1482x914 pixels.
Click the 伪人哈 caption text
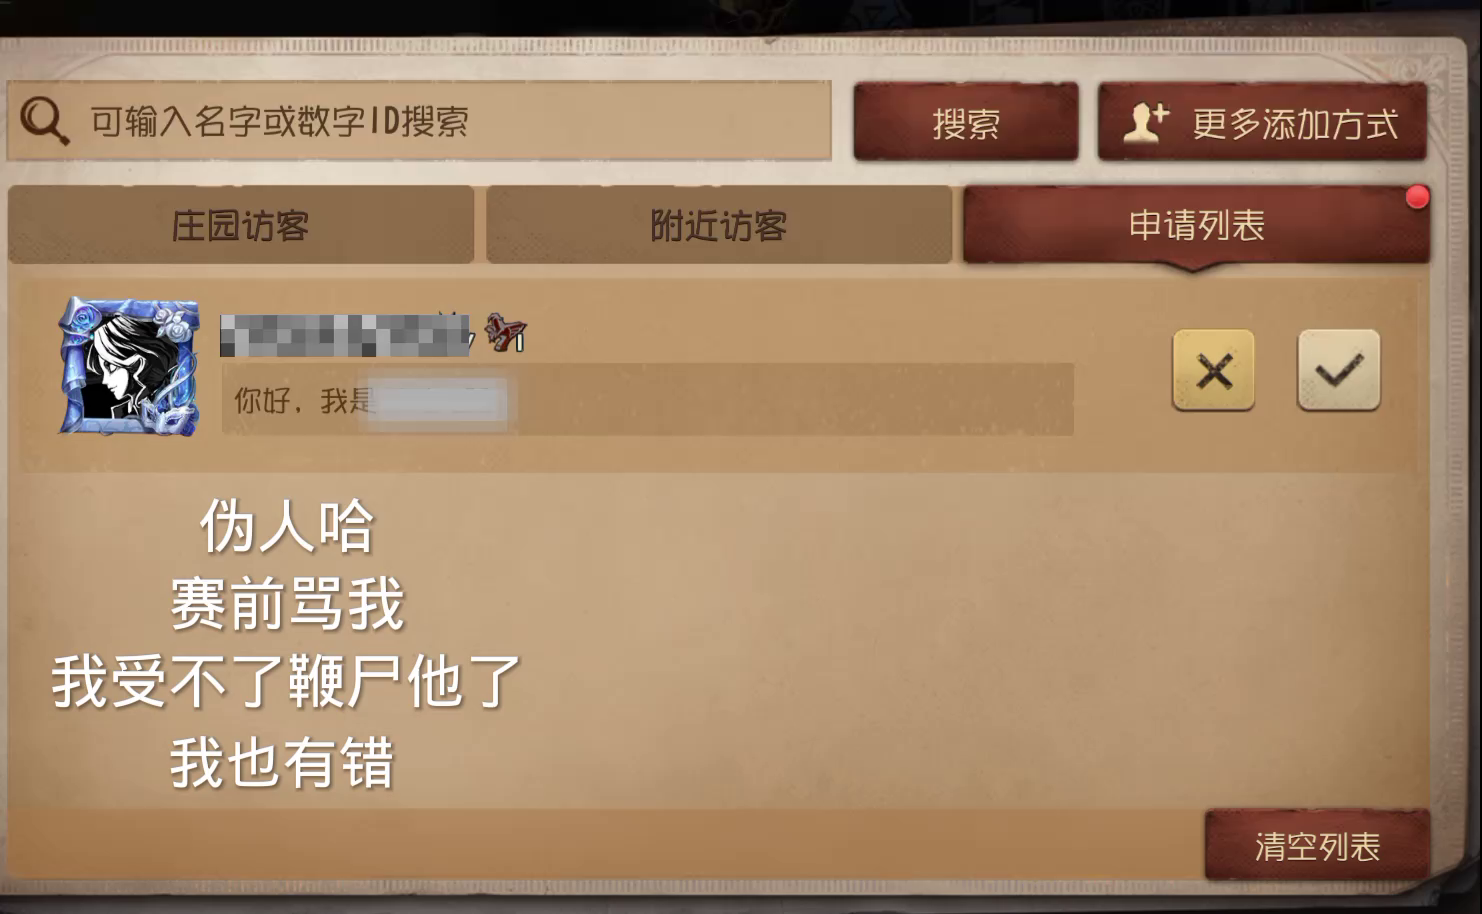[x=287, y=526]
